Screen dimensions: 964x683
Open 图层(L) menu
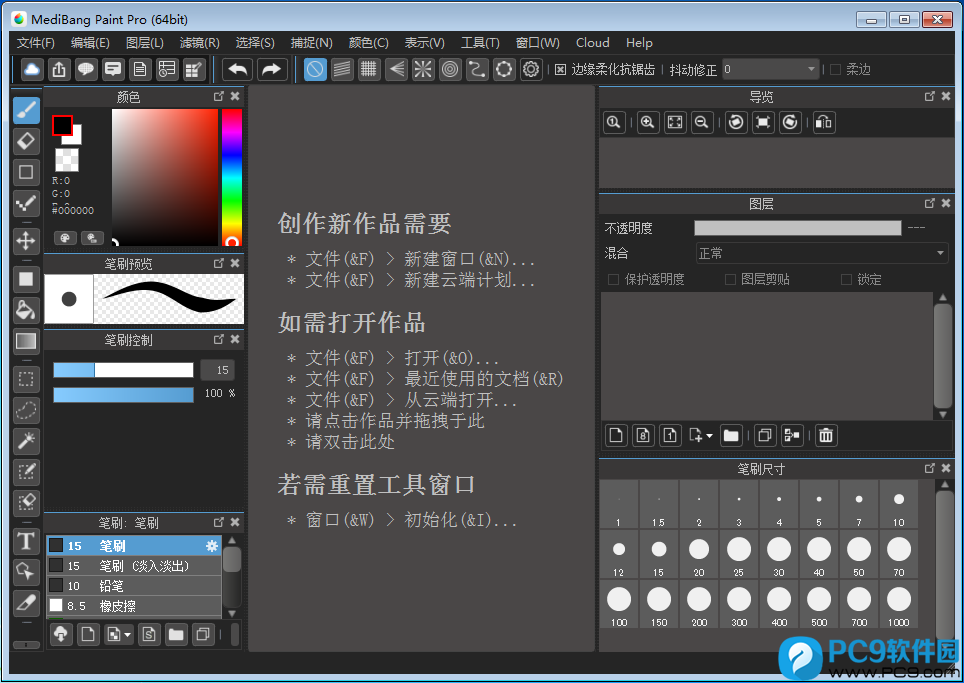click(x=144, y=43)
